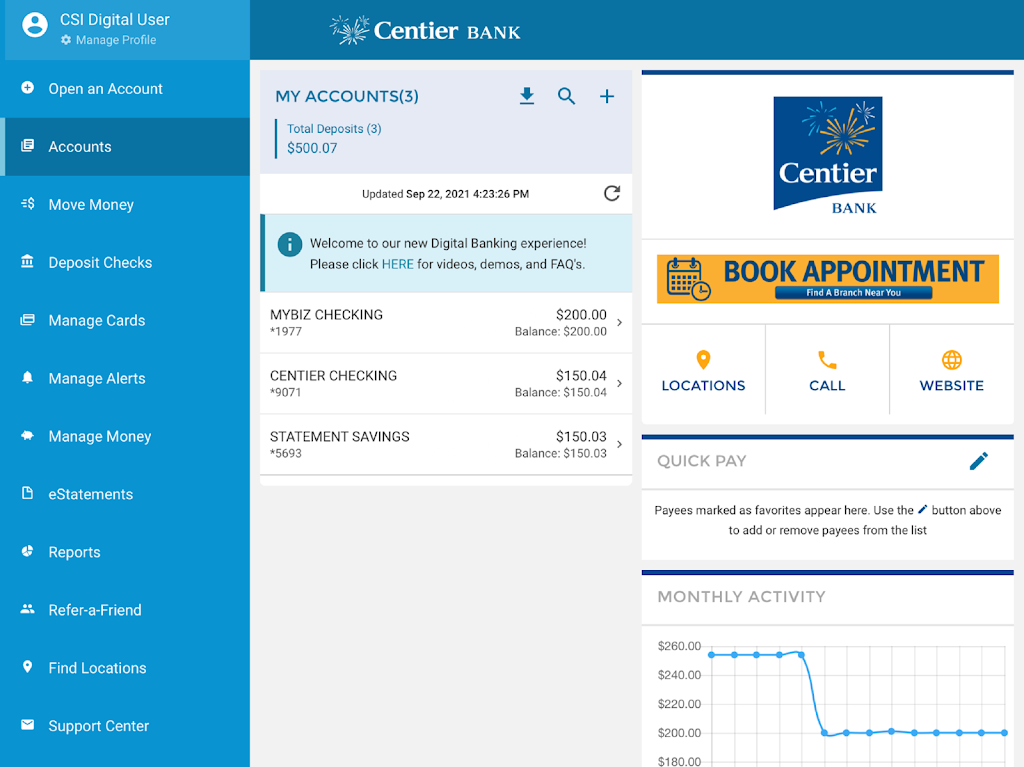The height and width of the screenshot is (767, 1024).
Task: Open LOCATIONS button
Action: (703, 370)
